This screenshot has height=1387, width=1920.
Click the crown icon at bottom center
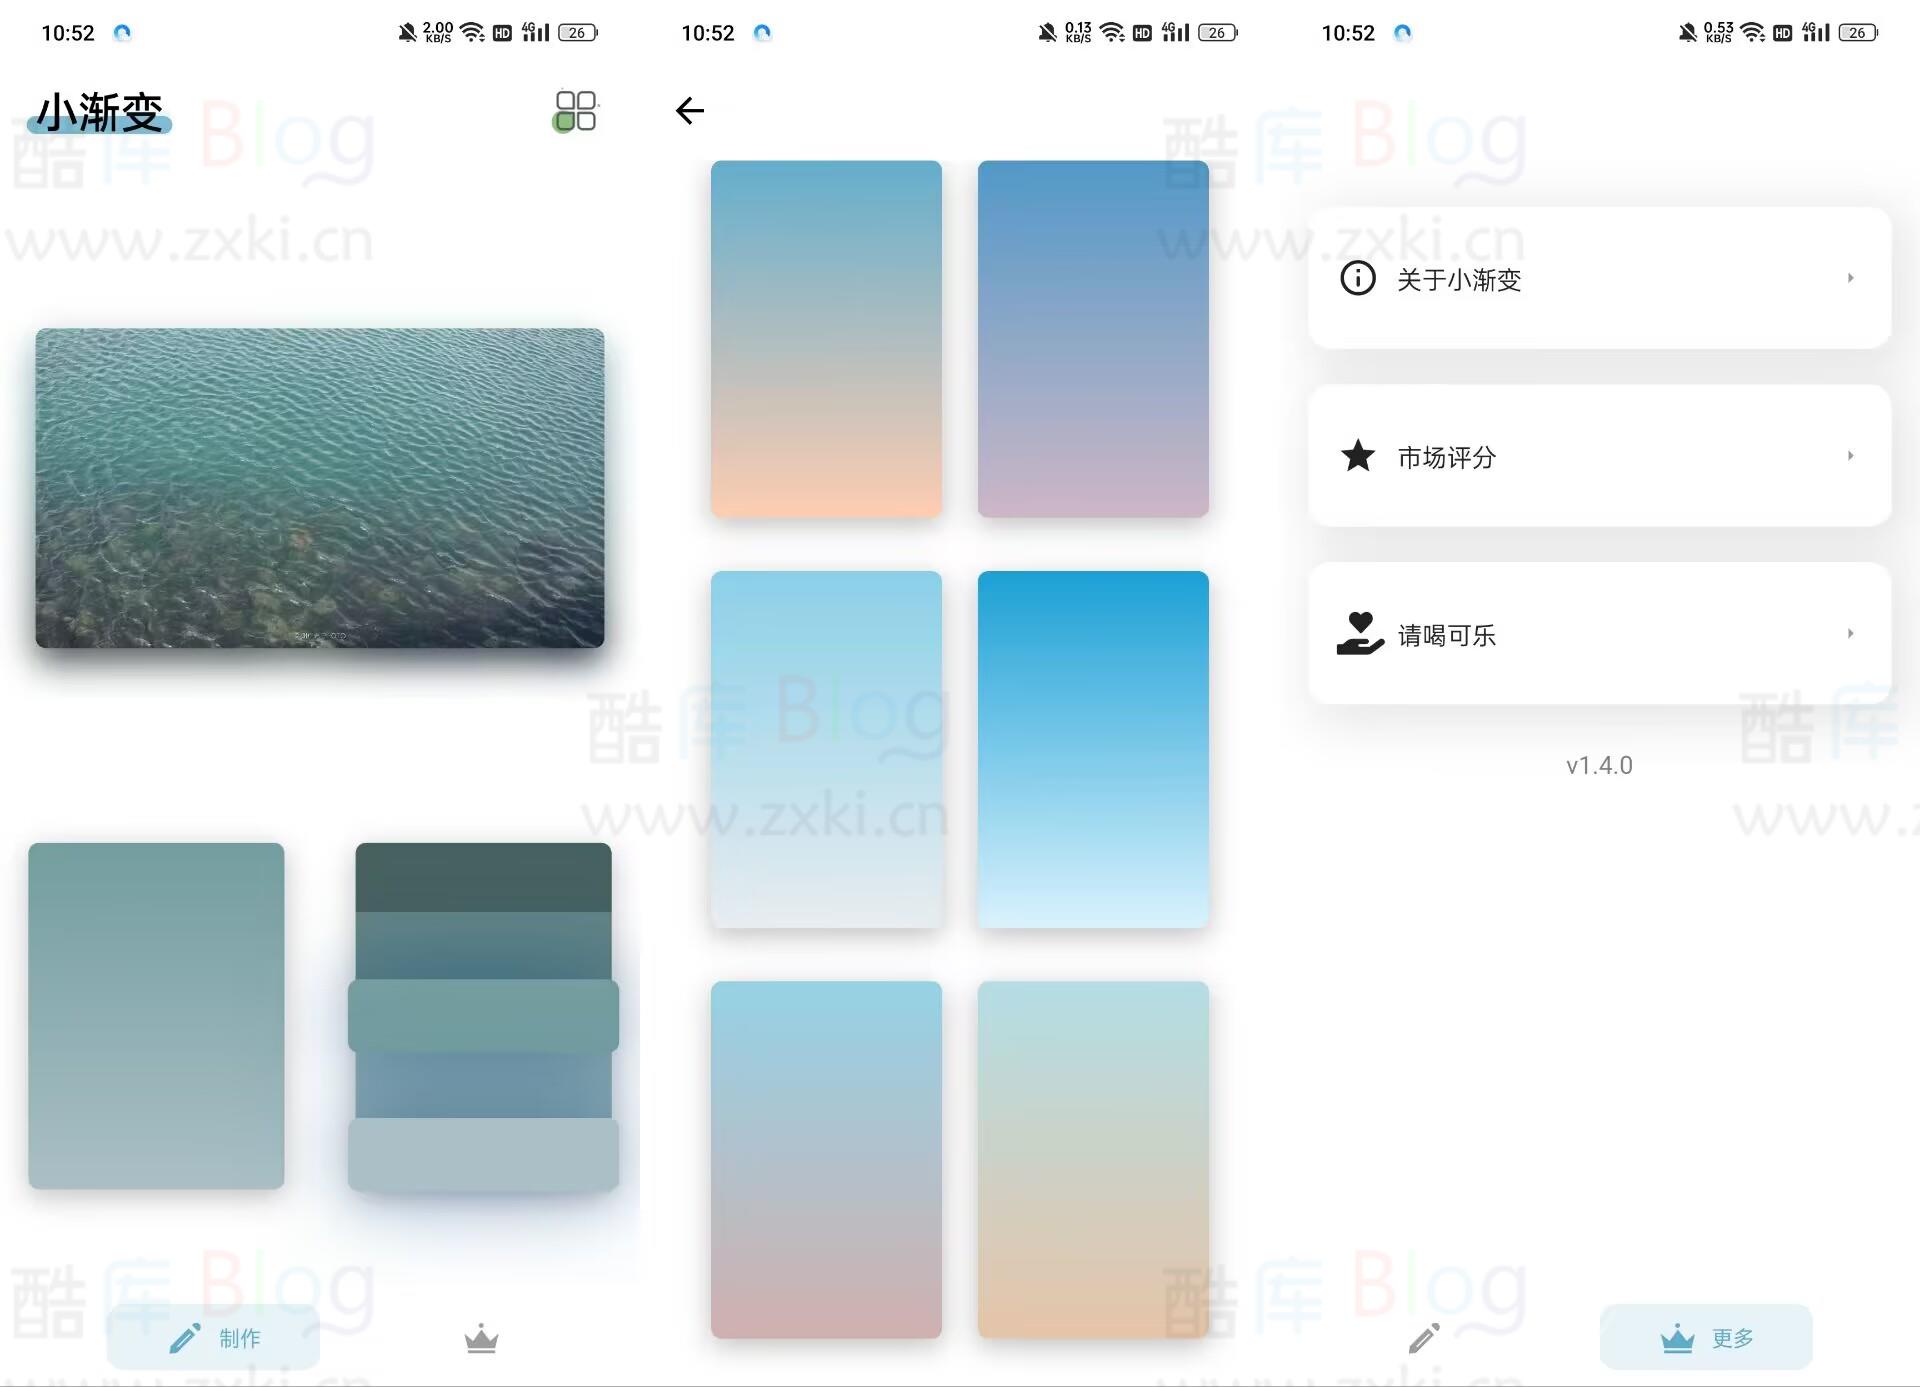[481, 1340]
